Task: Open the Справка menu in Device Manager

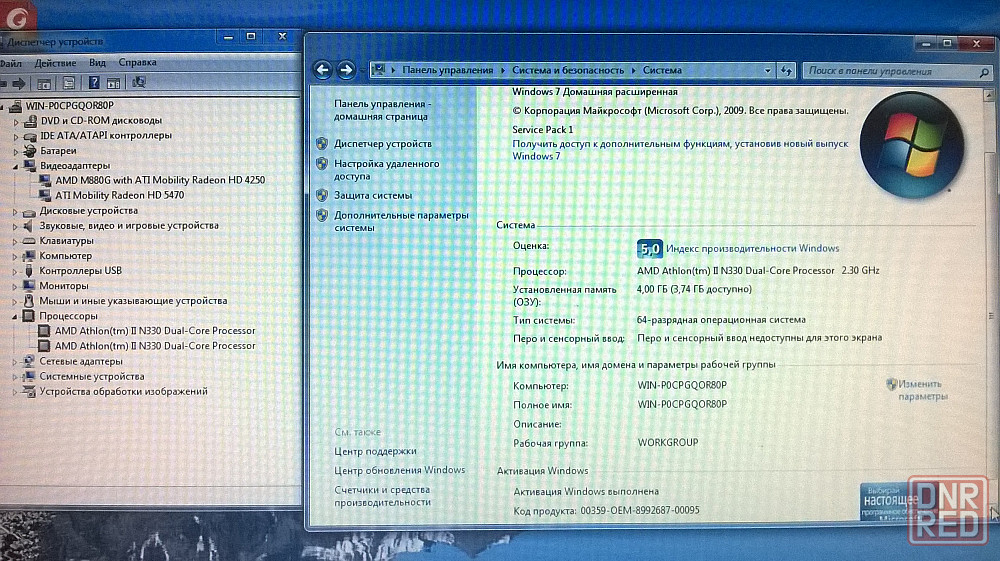Action: (x=137, y=62)
